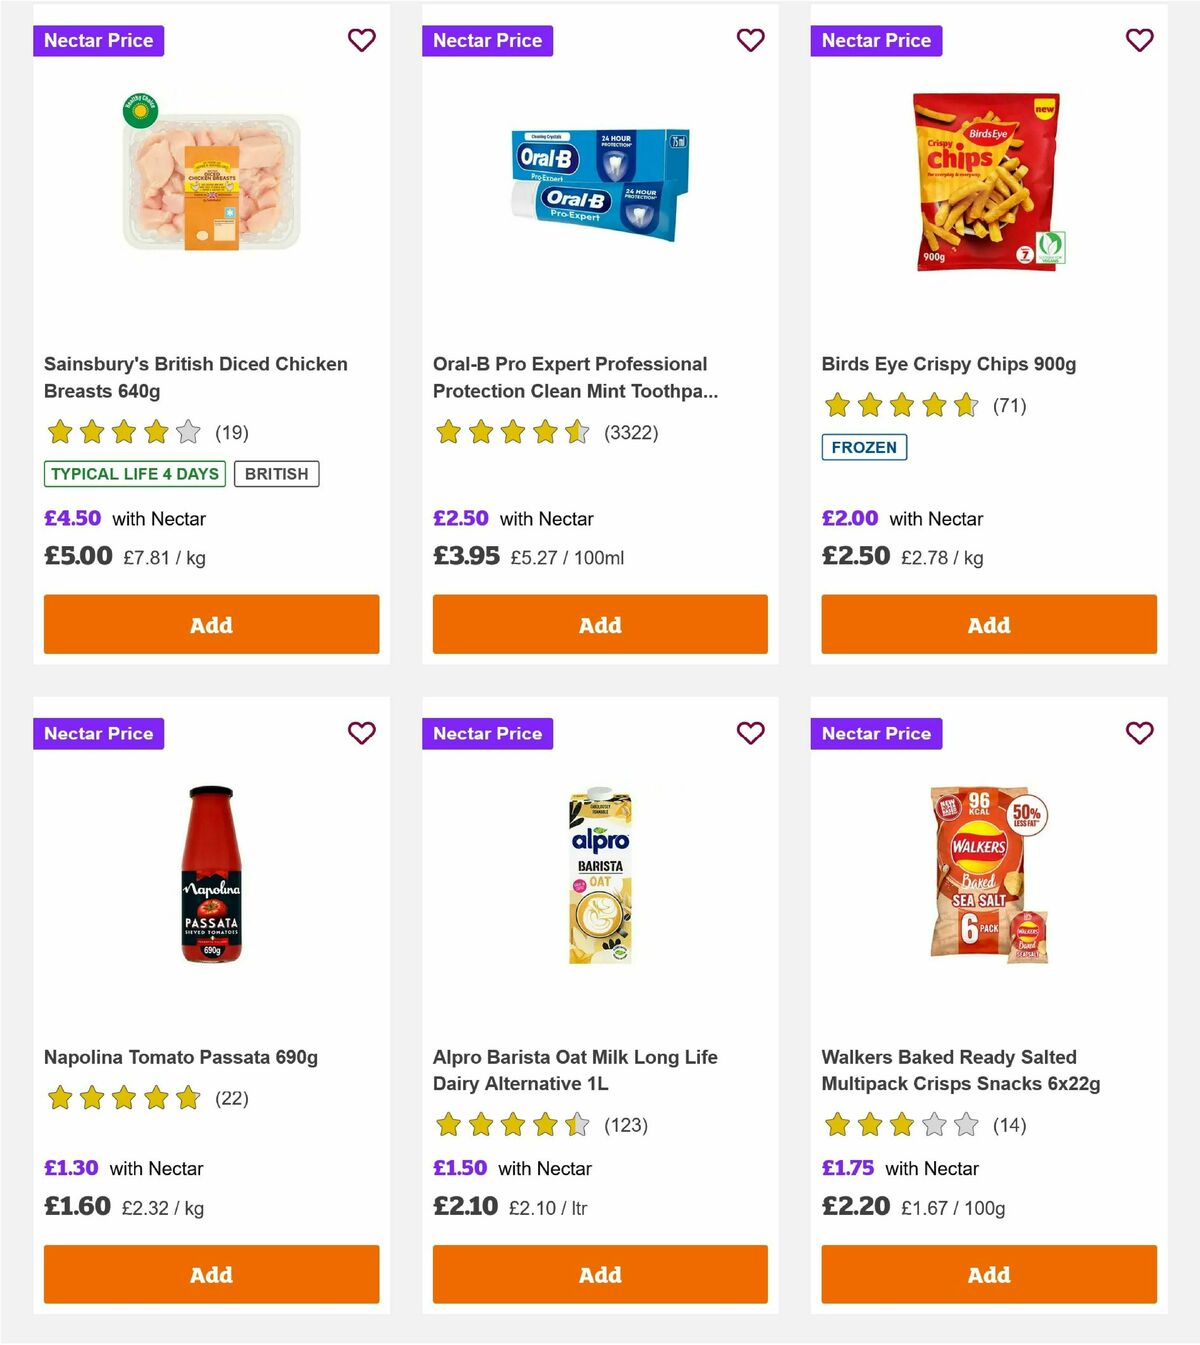The image size is (1200, 1345).
Task: Click TYPICAL LIFE 4 DAYS tag
Action: (133, 473)
